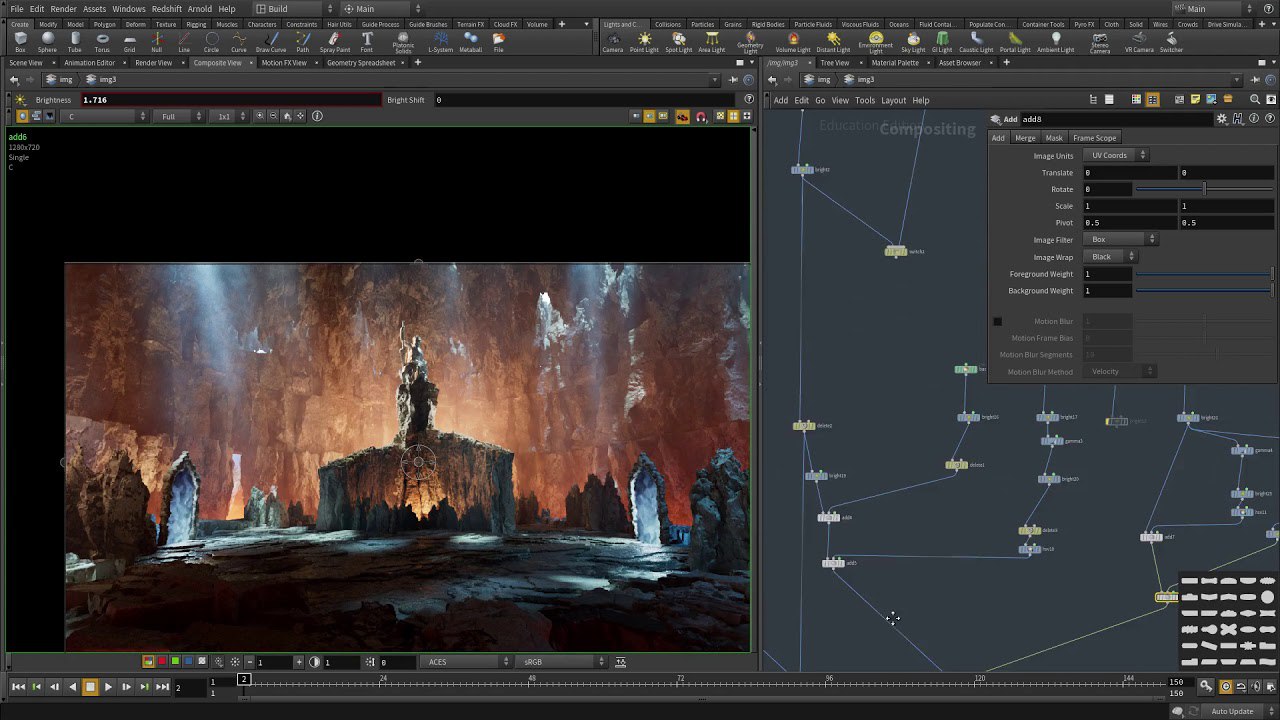Open the network editor Tools menu
This screenshot has height=720, width=1280.
(865, 100)
